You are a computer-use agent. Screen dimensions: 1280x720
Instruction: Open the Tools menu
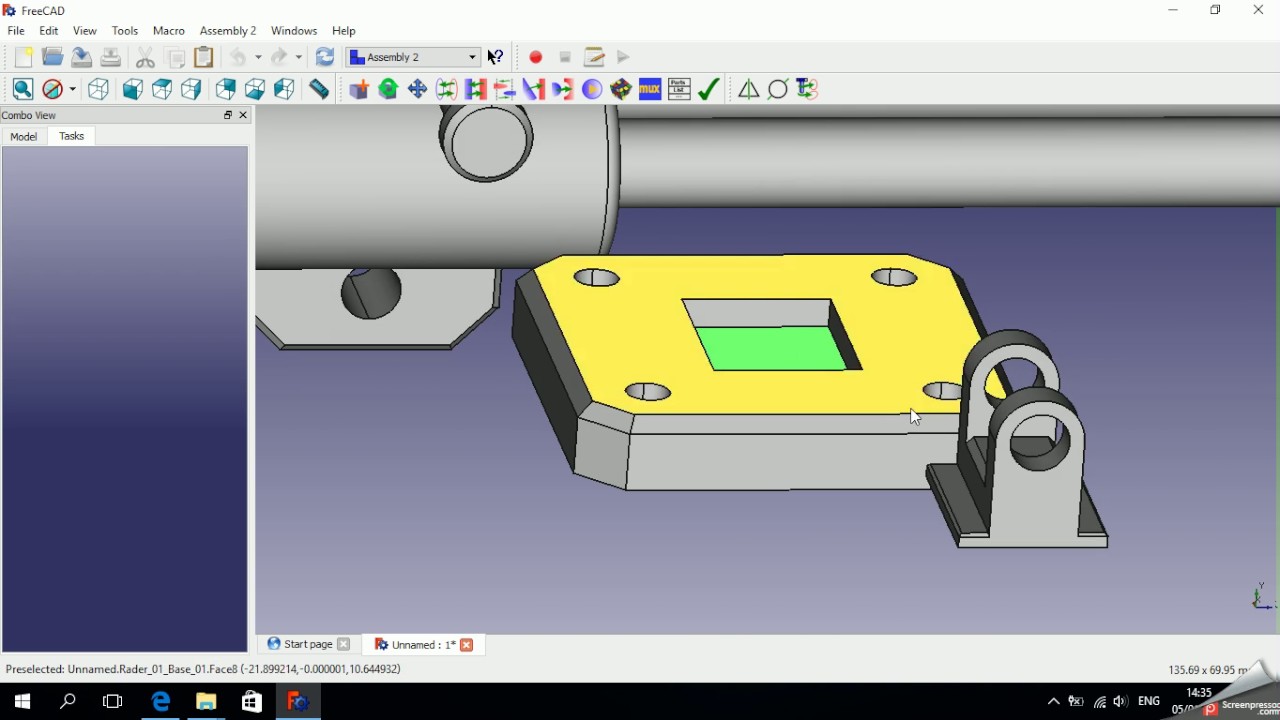pyautogui.click(x=125, y=31)
